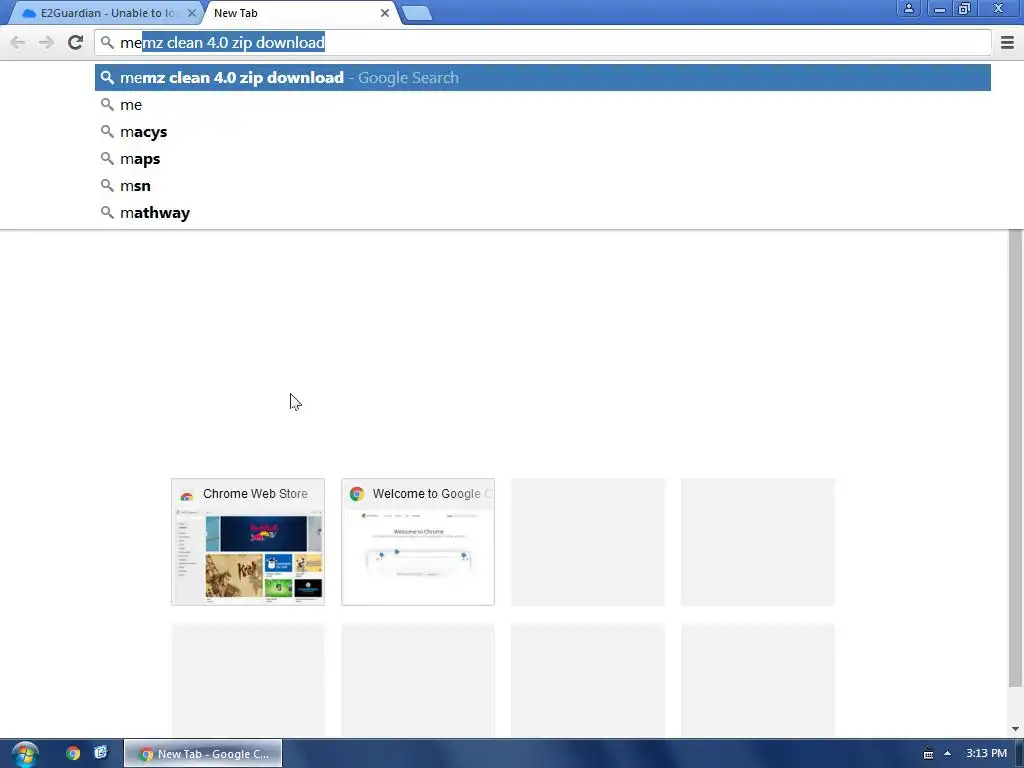Click the address bar search field
The height and width of the screenshot is (768, 1024).
click(x=543, y=42)
